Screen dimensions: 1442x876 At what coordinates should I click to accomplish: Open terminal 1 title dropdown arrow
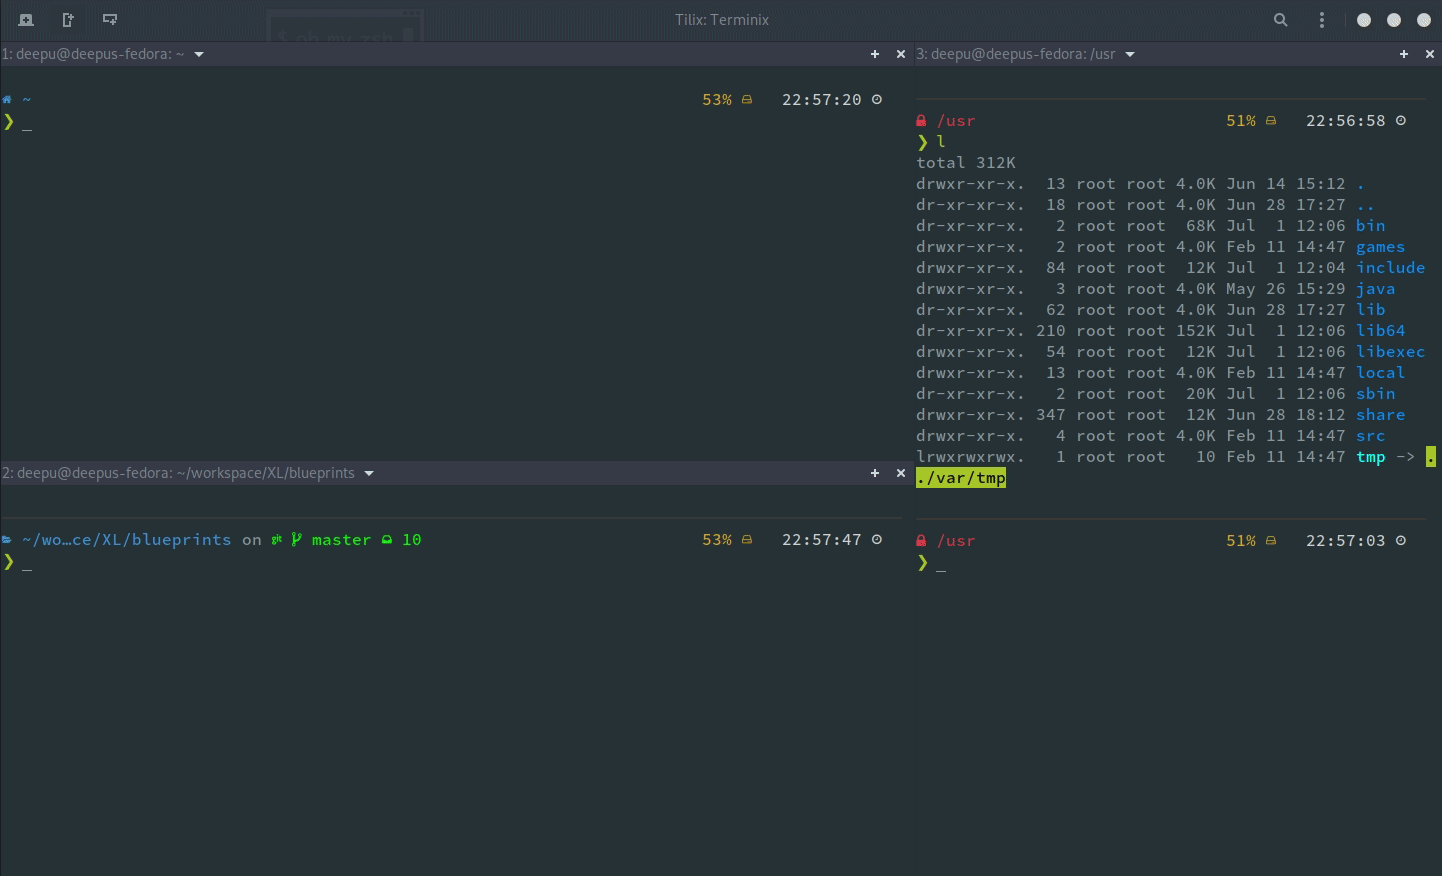coord(199,54)
